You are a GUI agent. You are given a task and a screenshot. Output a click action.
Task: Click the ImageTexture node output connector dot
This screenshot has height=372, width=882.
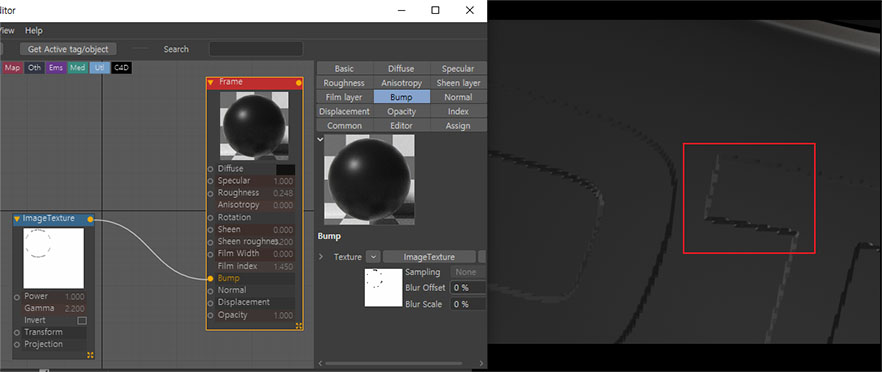coord(90,219)
